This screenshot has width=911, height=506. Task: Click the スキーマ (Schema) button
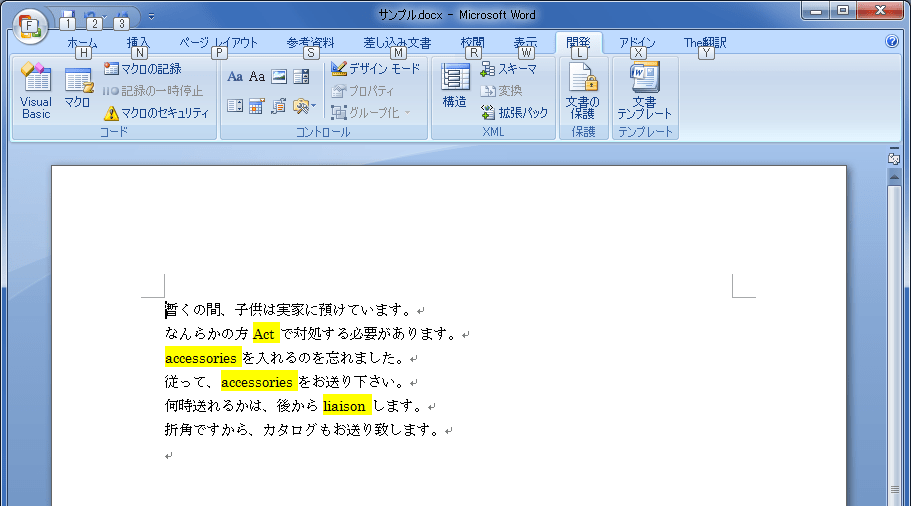click(508, 69)
